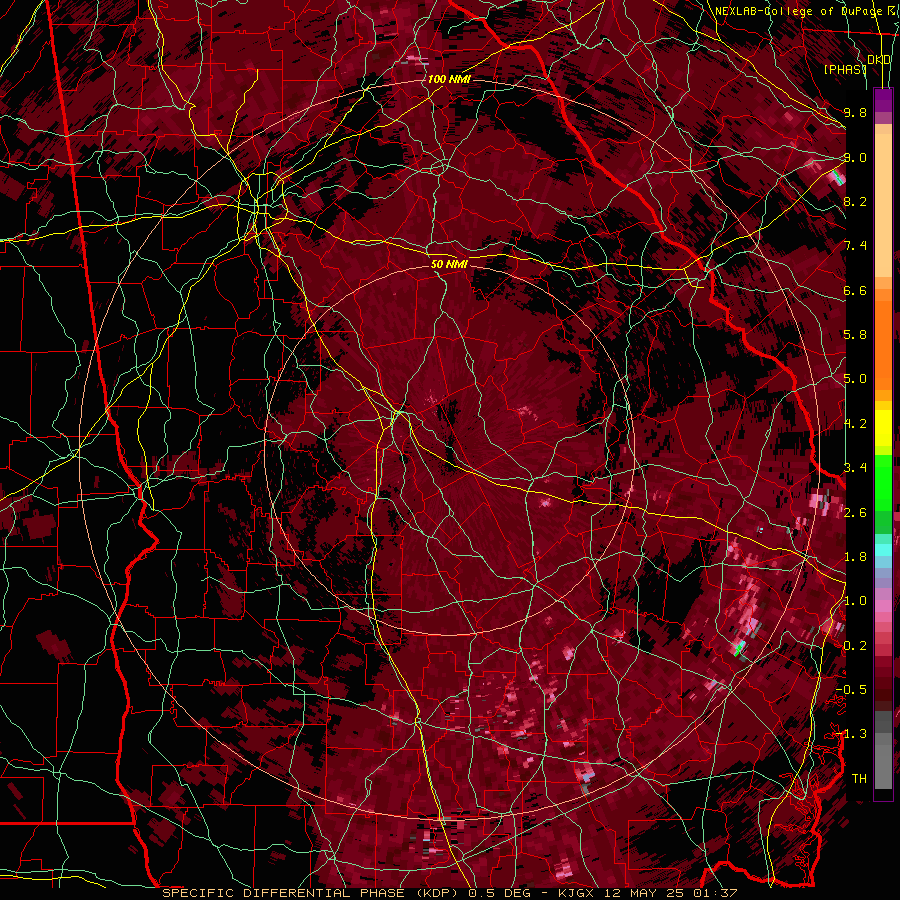The image size is (900, 900).
Task: Click the -0.5 legend value
Action: (851, 690)
